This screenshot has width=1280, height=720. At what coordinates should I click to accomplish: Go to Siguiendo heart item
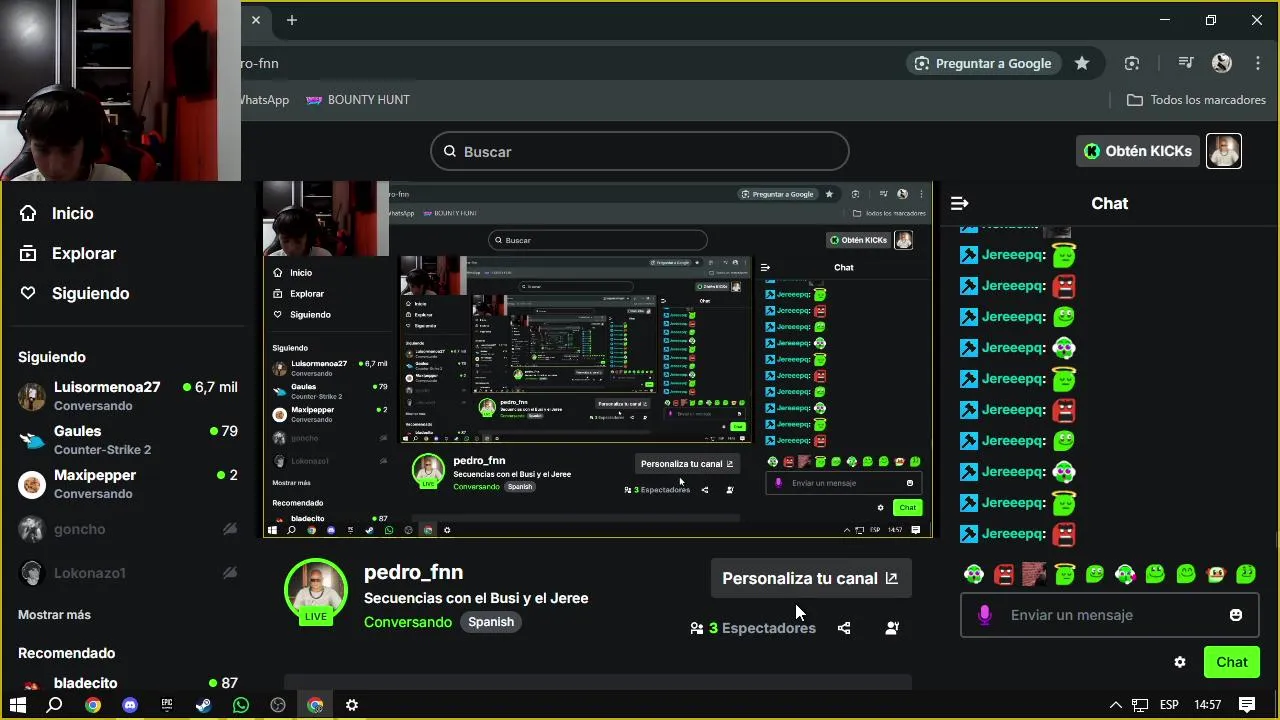(75, 293)
